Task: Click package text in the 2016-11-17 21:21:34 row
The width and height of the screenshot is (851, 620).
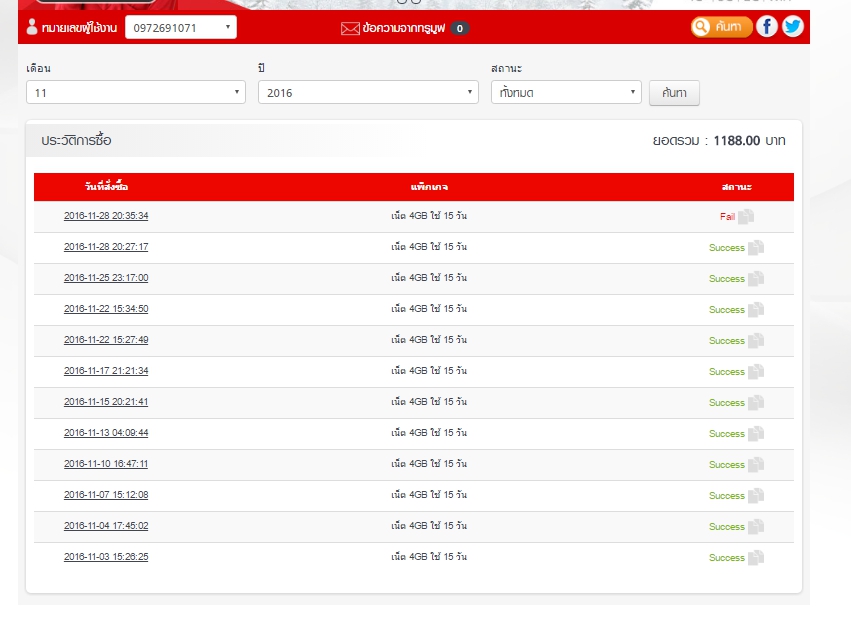Action: [x=429, y=370]
